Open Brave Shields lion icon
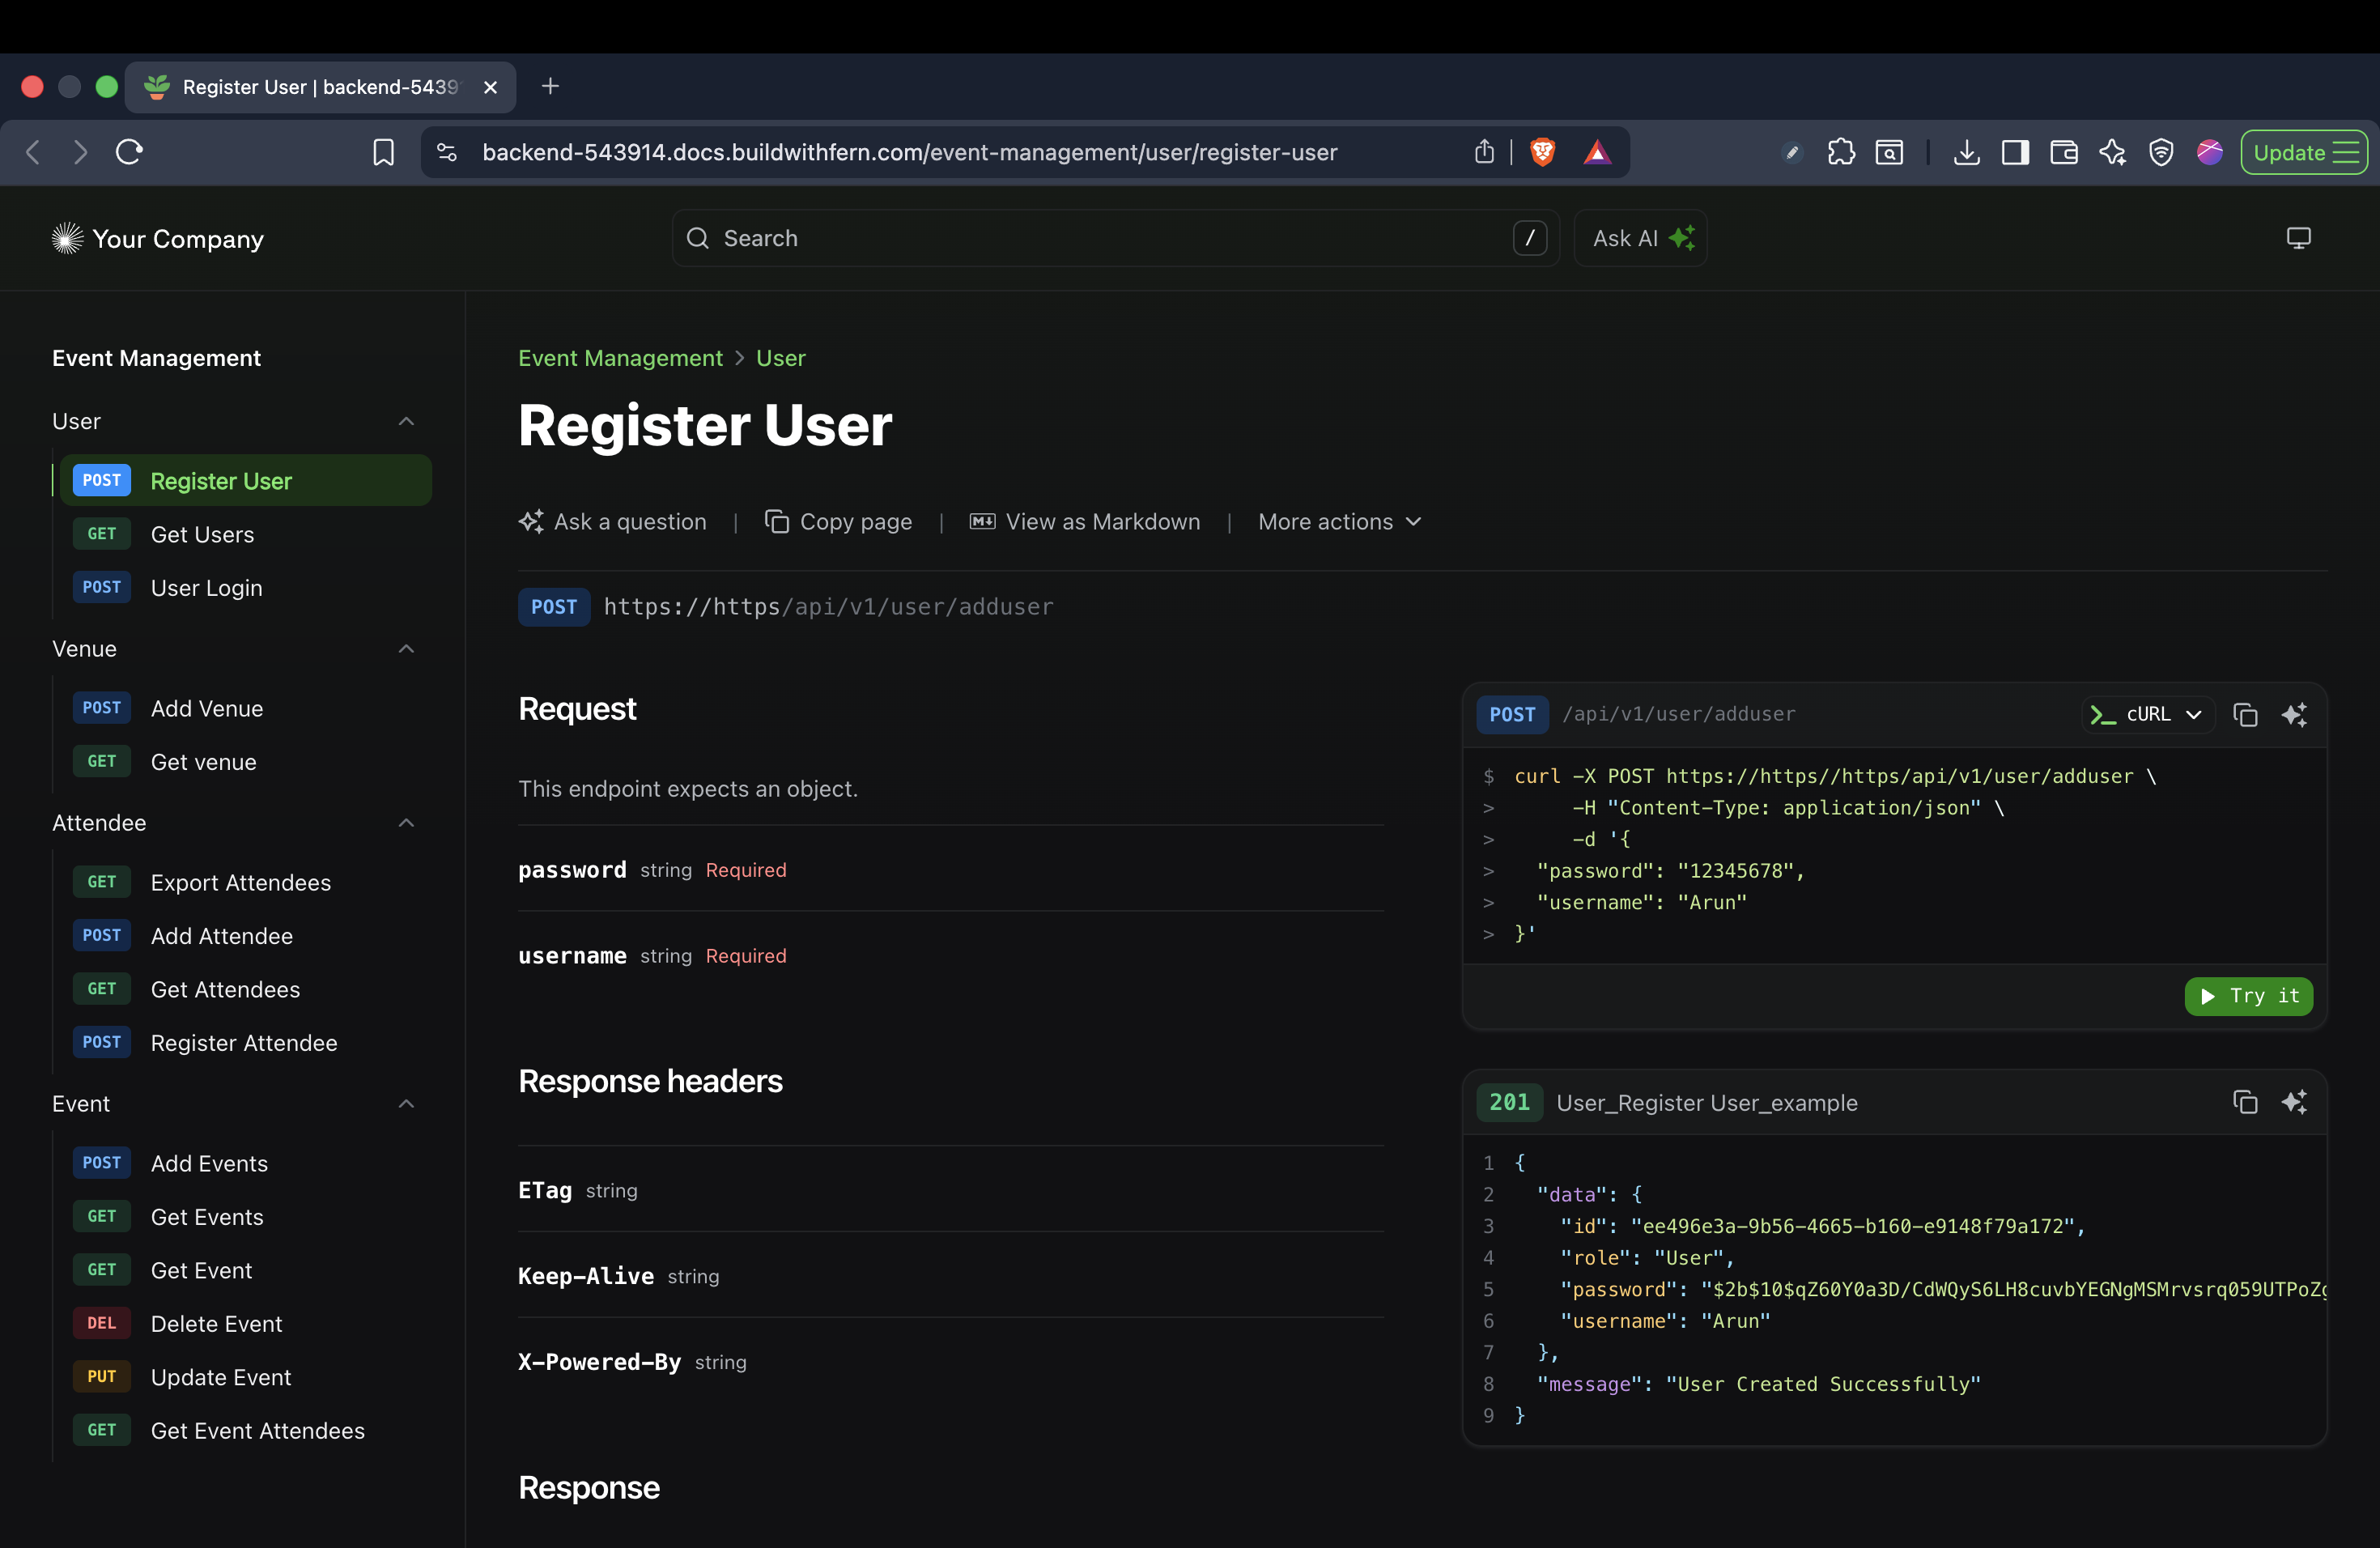The height and width of the screenshot is (1548, 2380). (1542, 152)
